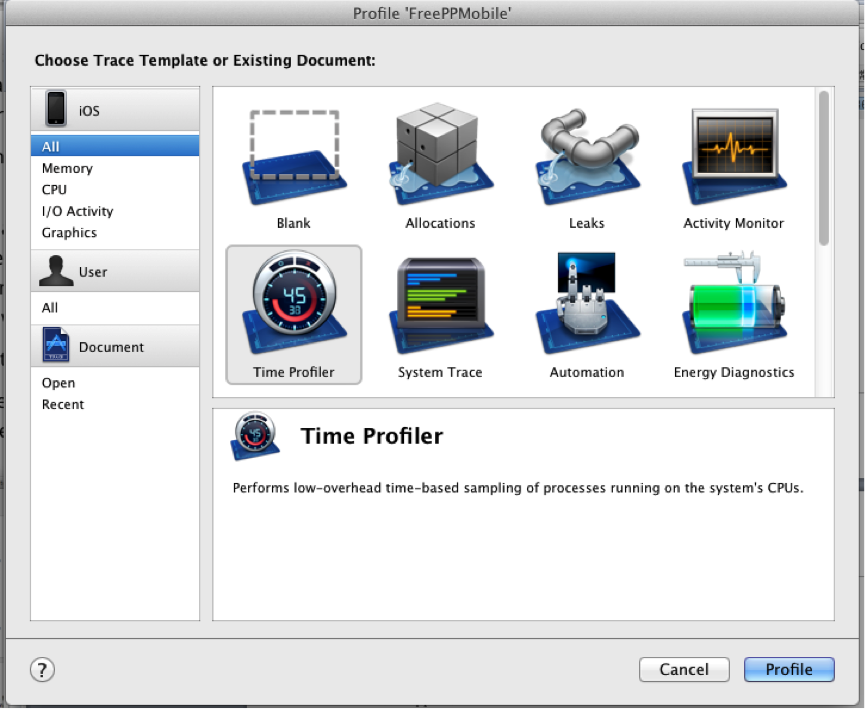865x709 pixels.
Task: Click the template grid vertical scrollbar
Action: [824, 168]
